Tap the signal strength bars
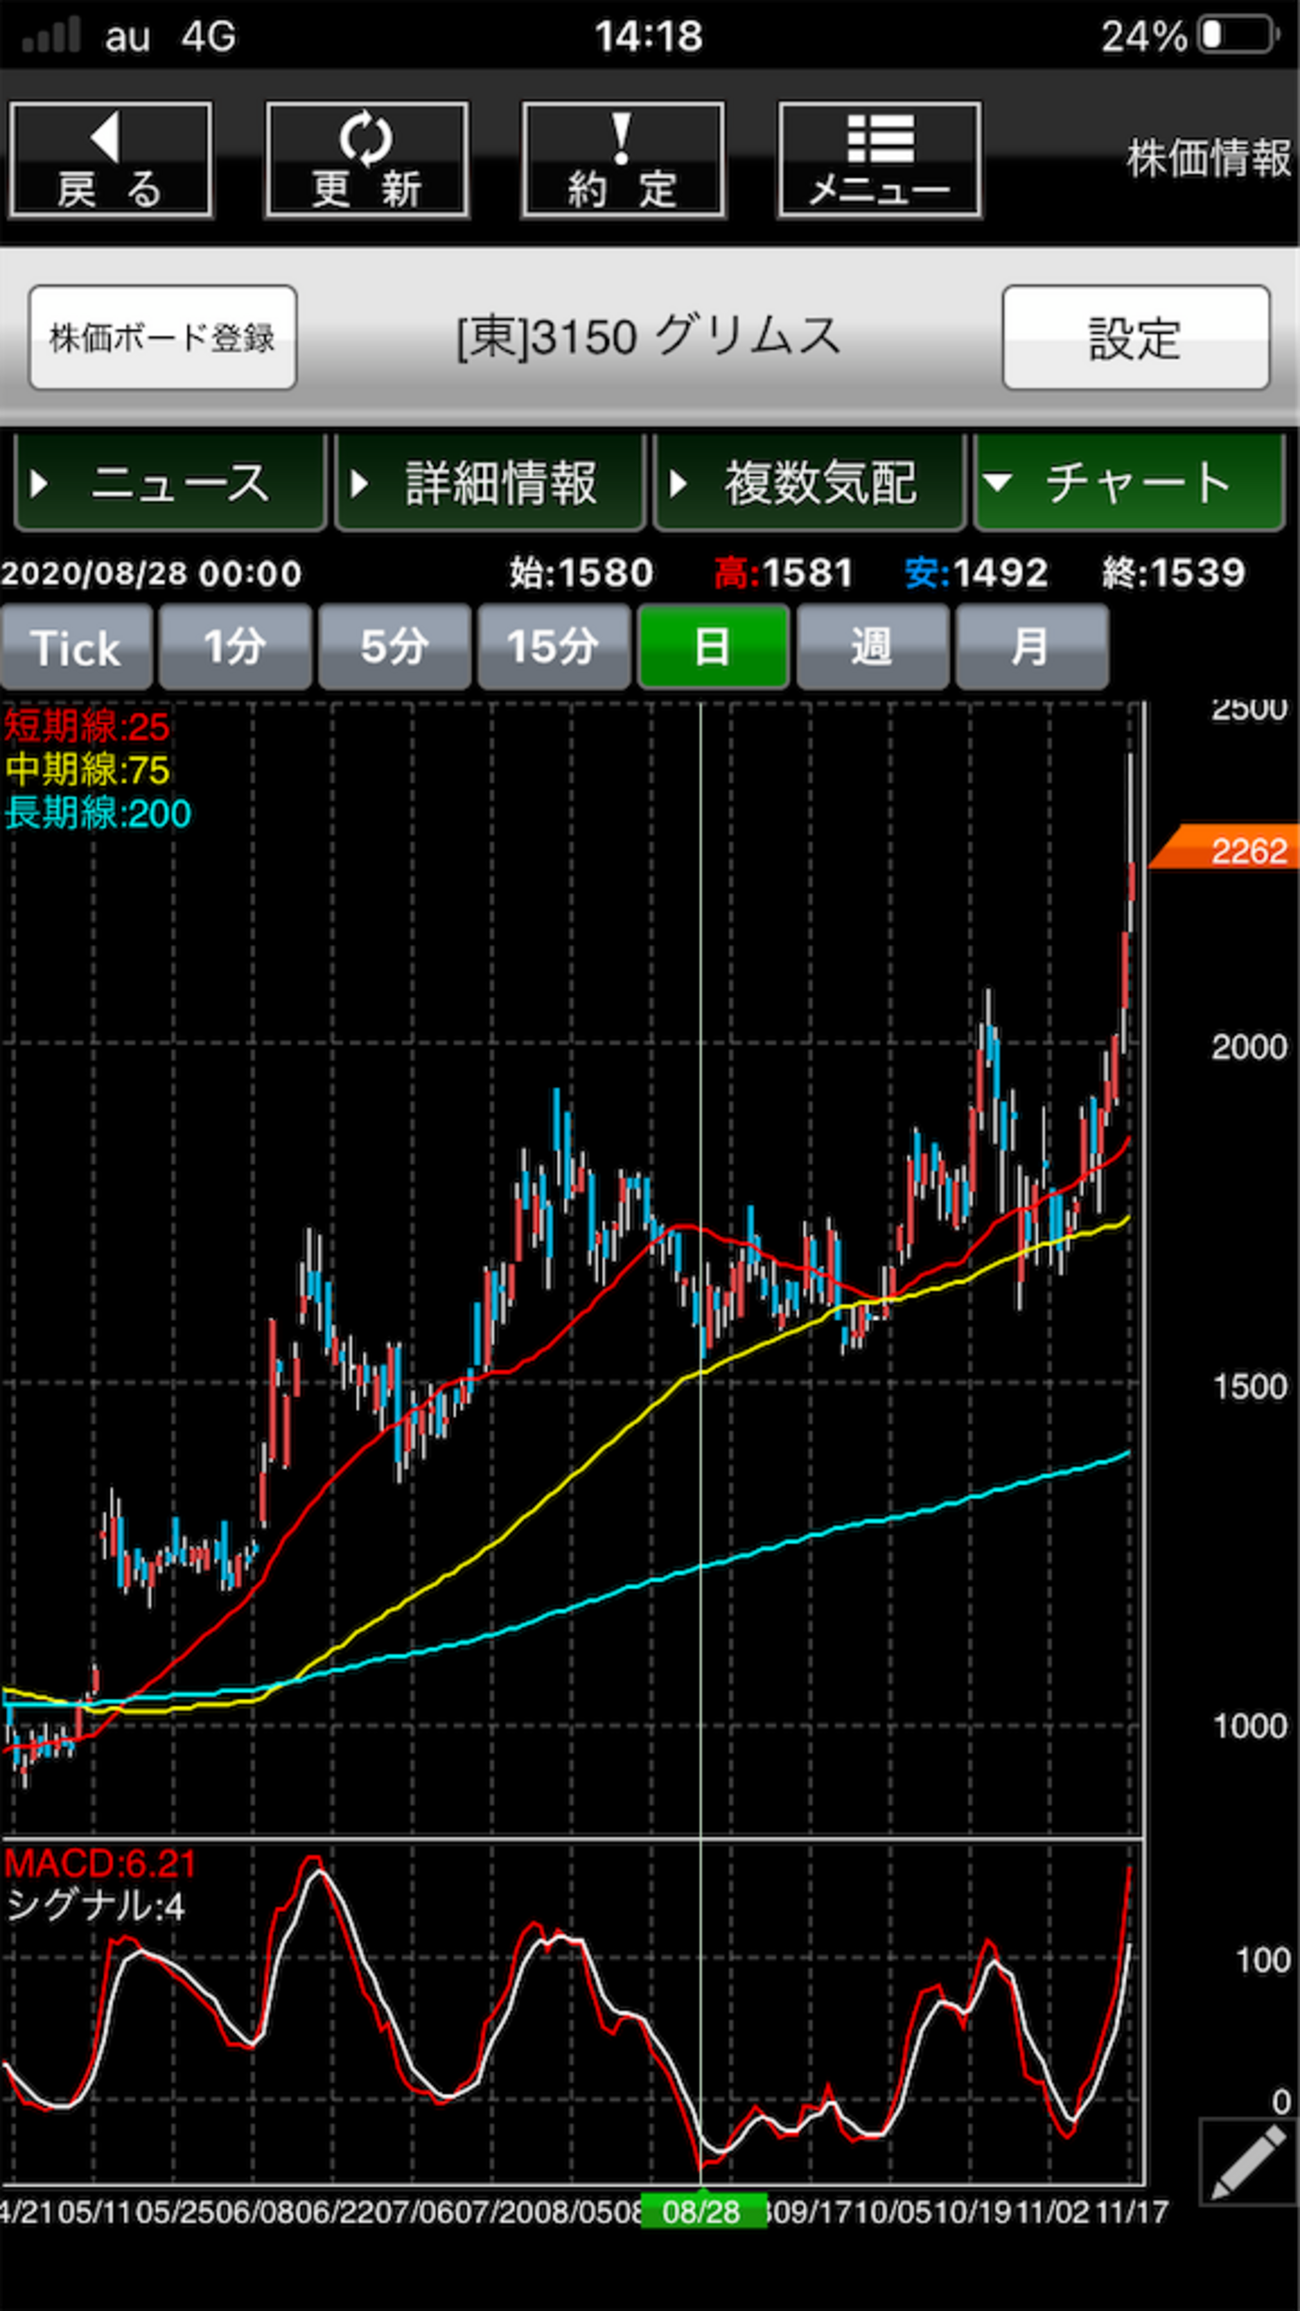The image size is (1300, 2311). point(51,36)
